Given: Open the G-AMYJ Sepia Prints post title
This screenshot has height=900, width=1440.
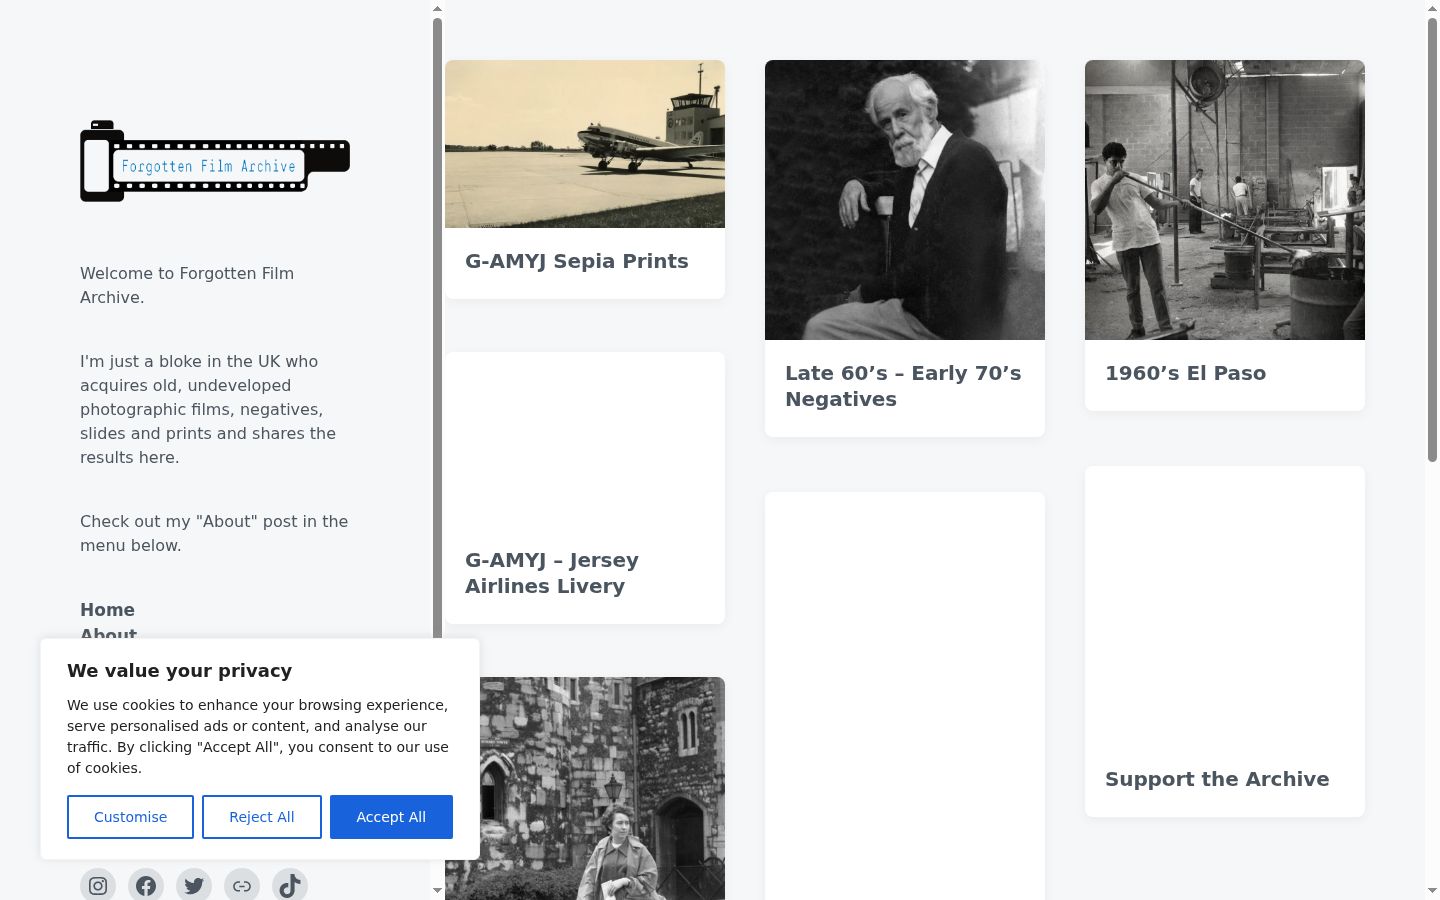Looking at the screenshot, I should (577, 261).
